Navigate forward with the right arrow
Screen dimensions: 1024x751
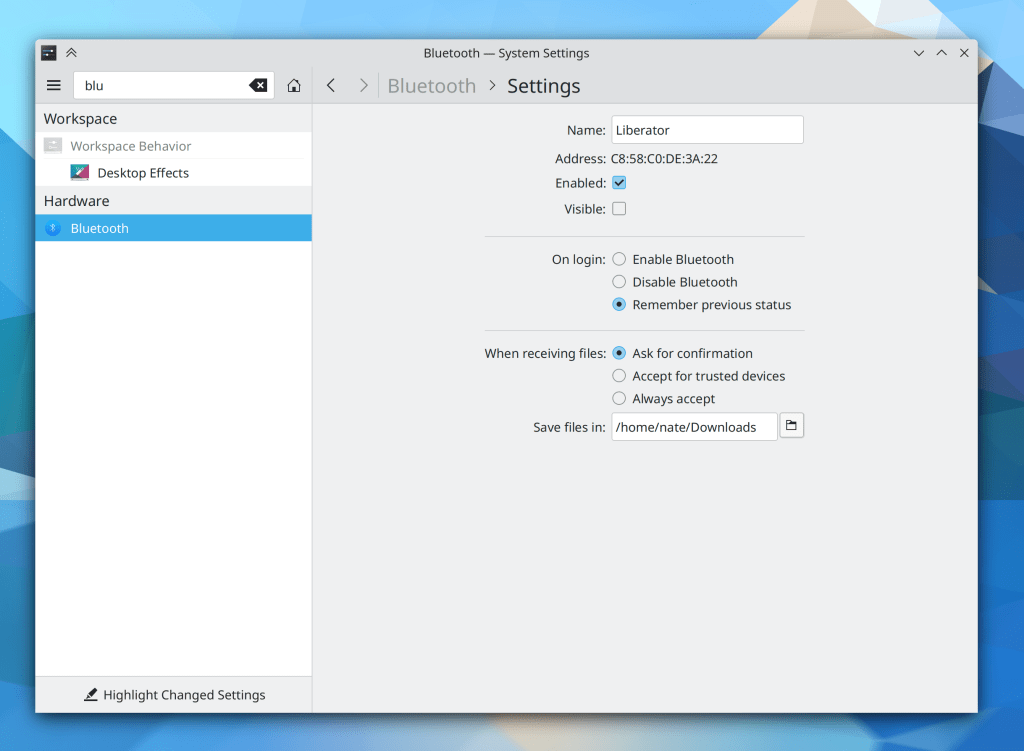coord(363,86)
